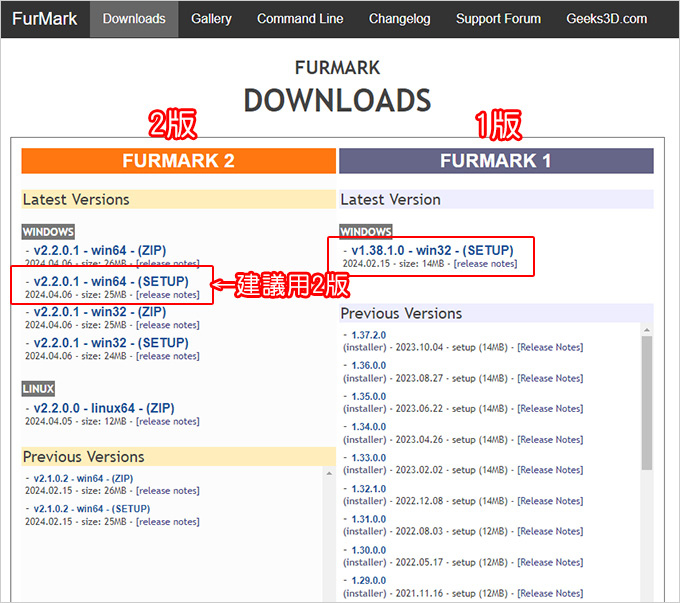Open the FurMark home logo link

[x=45, y=19]
